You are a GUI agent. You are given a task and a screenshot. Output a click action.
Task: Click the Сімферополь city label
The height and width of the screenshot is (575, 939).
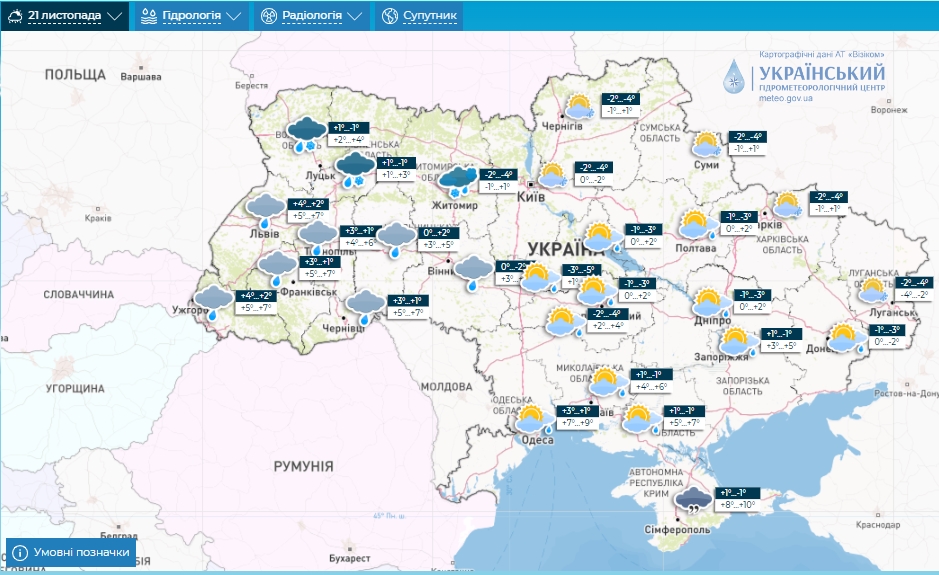click(677, 530)
